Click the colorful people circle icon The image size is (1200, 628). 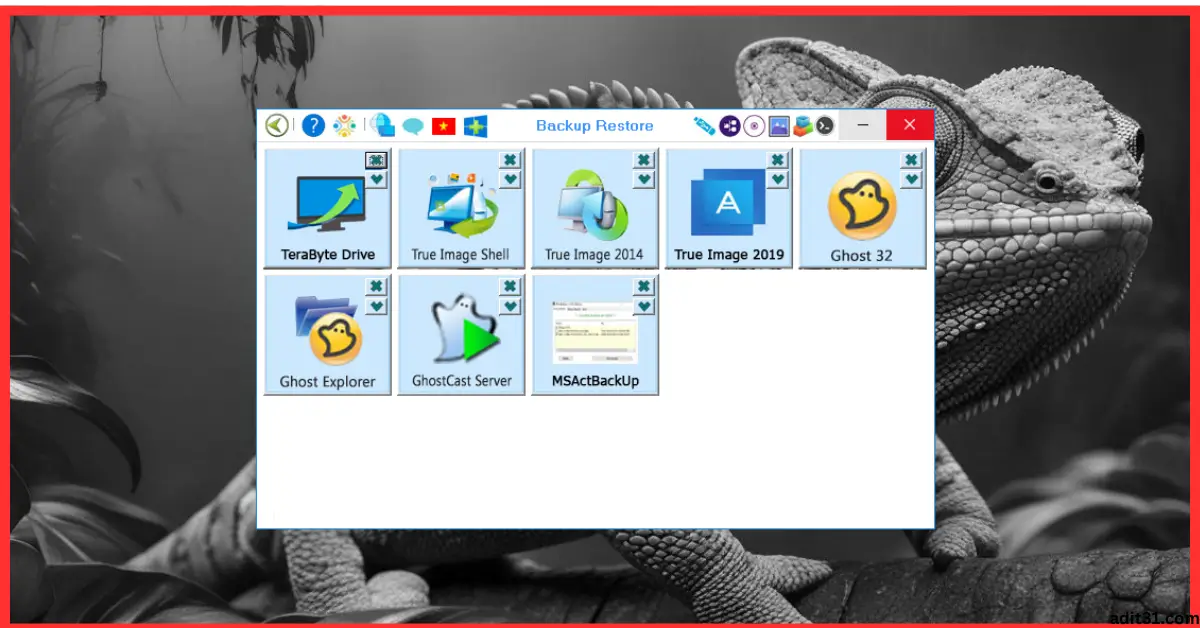coord(344,125)
